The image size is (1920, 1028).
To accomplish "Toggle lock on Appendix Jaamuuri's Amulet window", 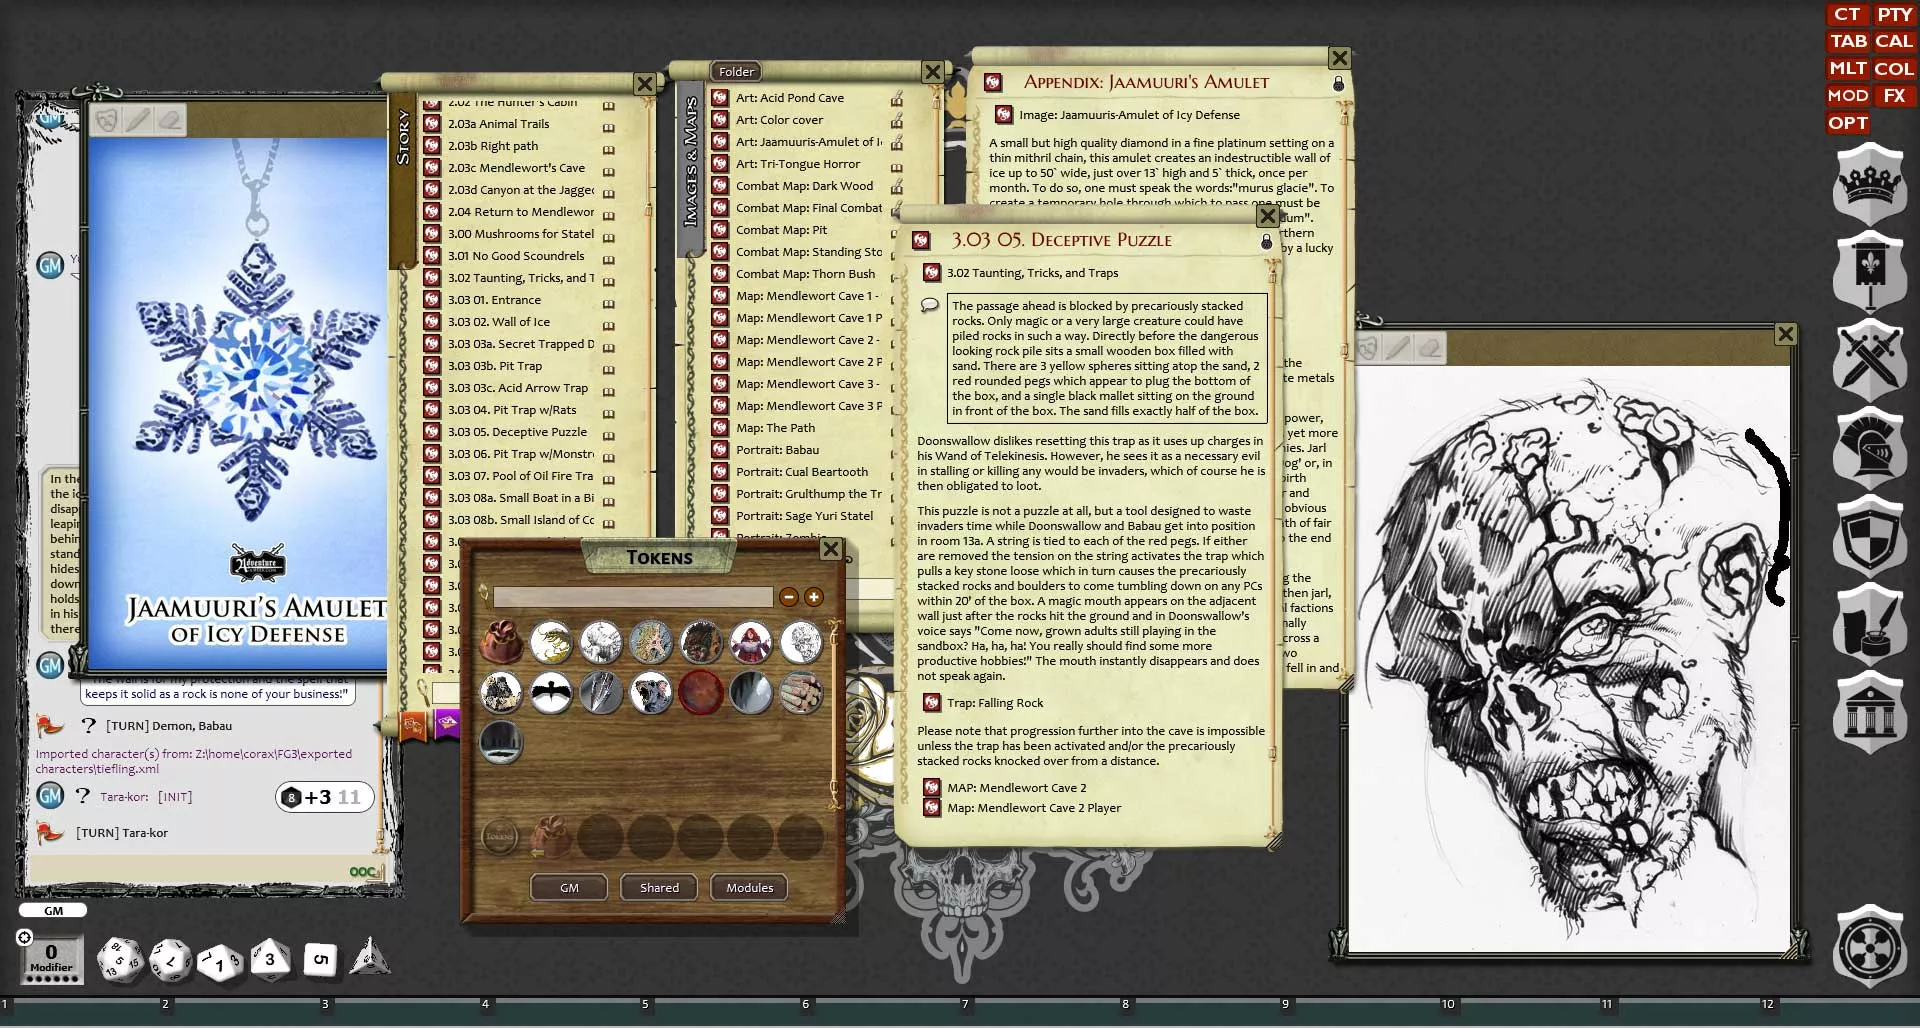I will pyautogui.click(x=1338, y=84).
